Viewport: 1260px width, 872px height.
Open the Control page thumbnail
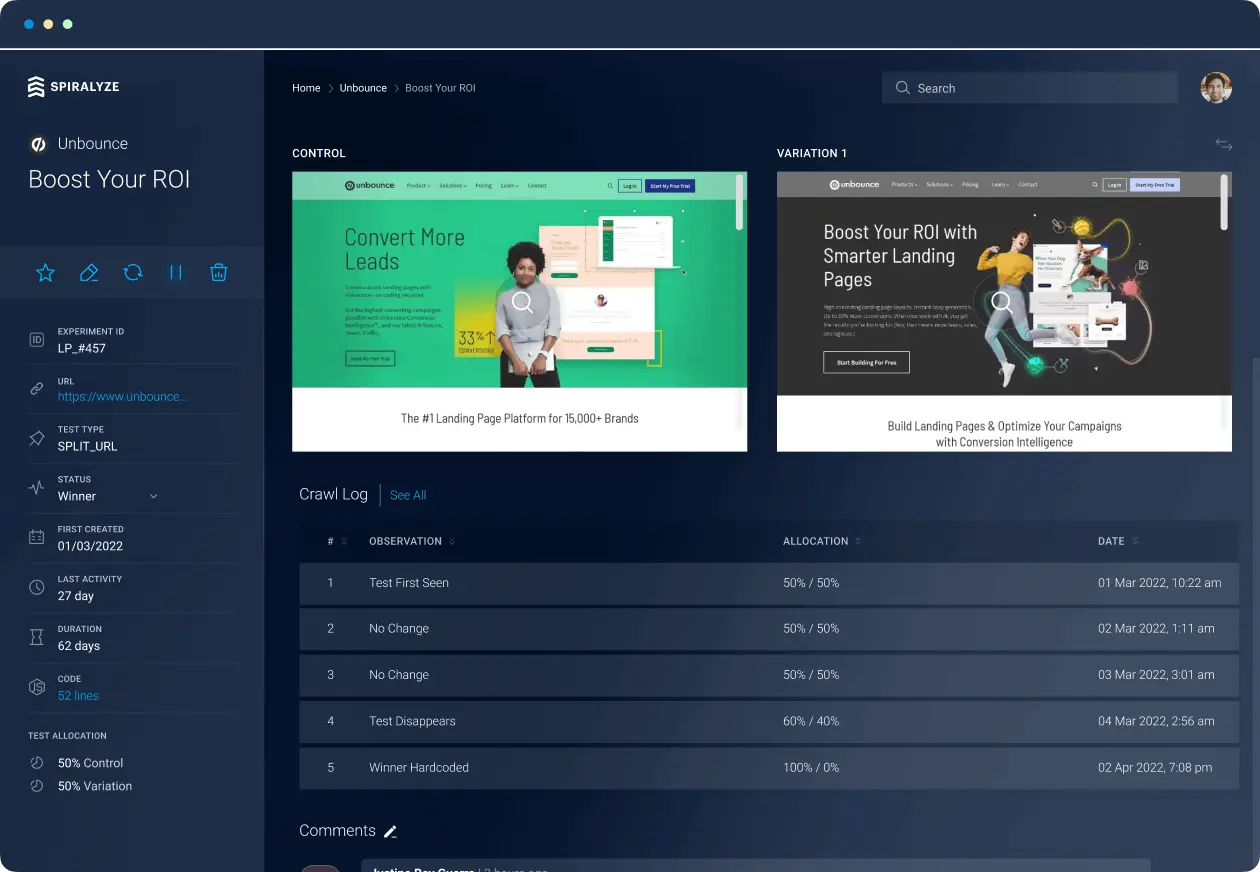[x=519, y=311]
